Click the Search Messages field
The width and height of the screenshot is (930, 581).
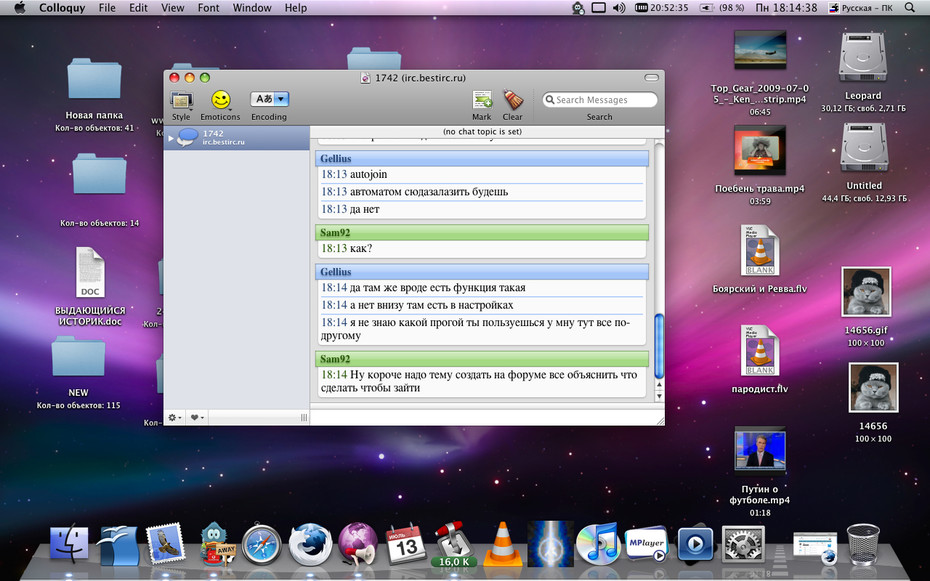click(600, 100)
